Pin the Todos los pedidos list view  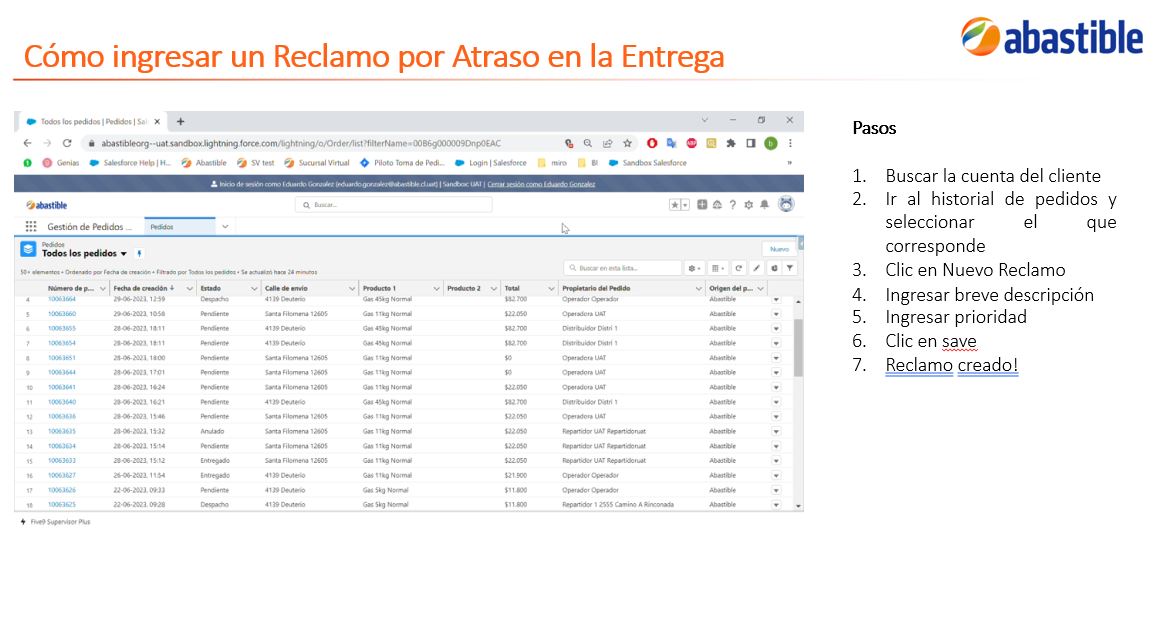tap(139, 254)
